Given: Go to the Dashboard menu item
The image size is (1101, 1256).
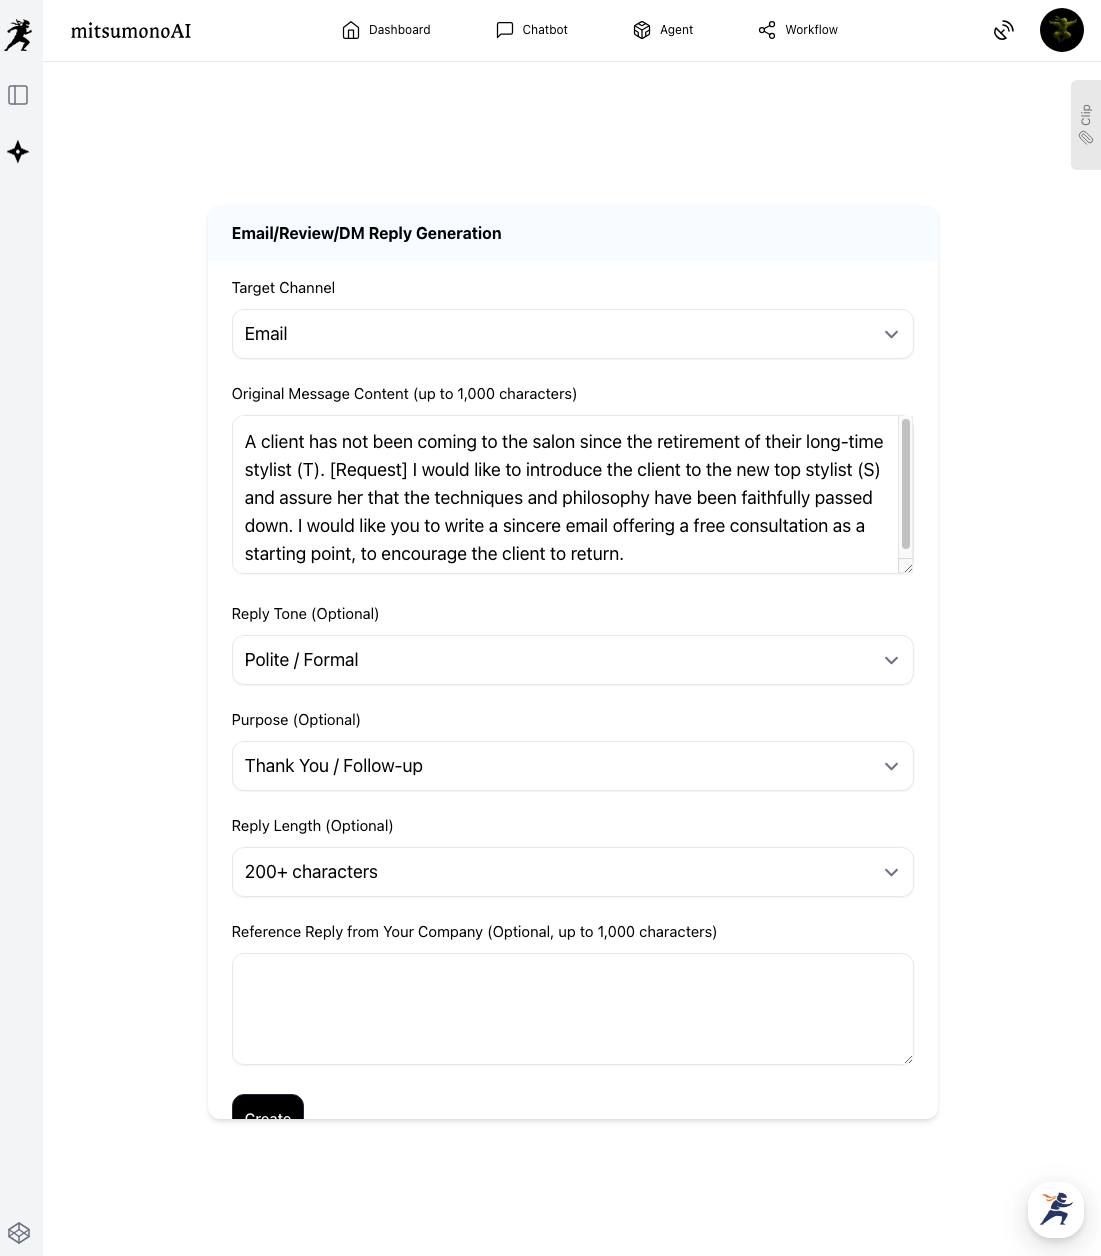Looking at the screenshot, I should tap(386, 30).
